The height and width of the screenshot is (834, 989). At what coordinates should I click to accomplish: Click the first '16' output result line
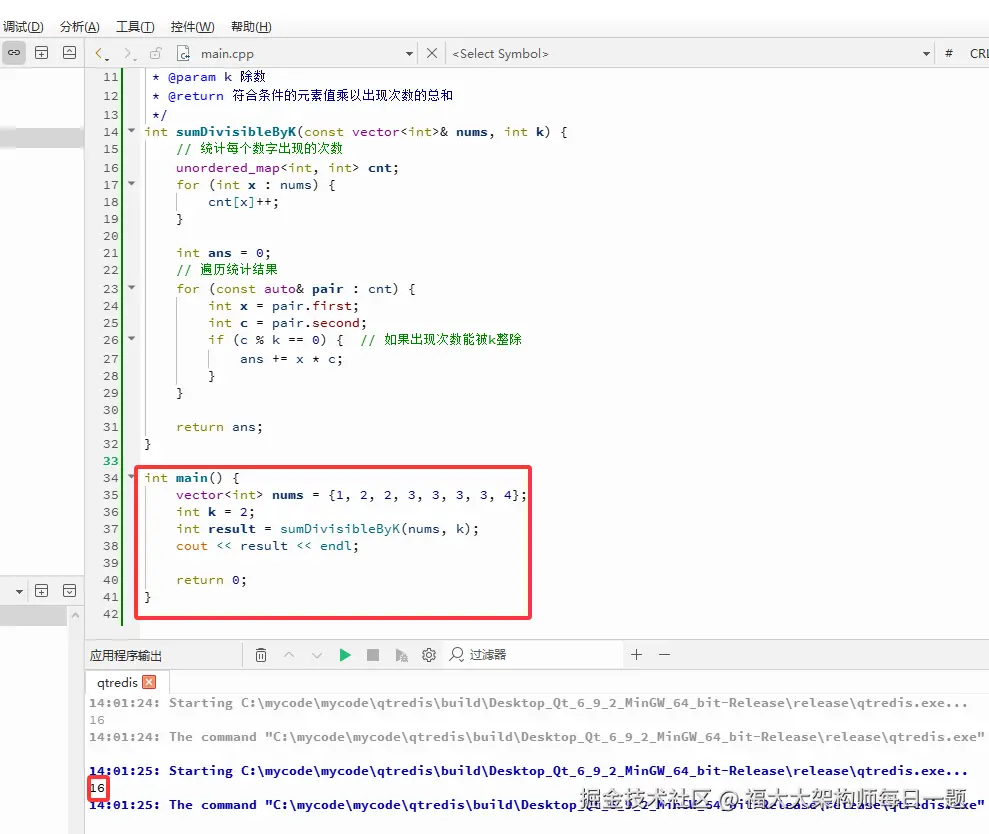(x=97, y=720)
